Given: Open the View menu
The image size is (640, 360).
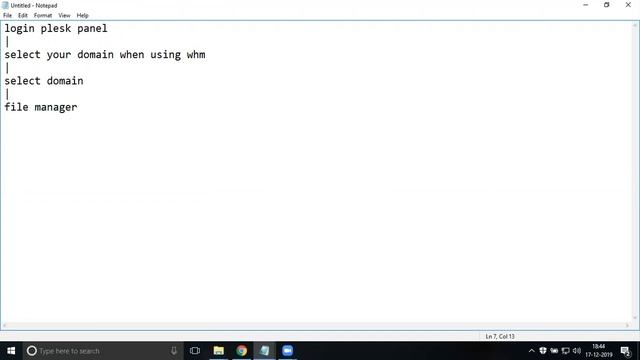Looking at the screenshot, I should (x=64, y=16).
